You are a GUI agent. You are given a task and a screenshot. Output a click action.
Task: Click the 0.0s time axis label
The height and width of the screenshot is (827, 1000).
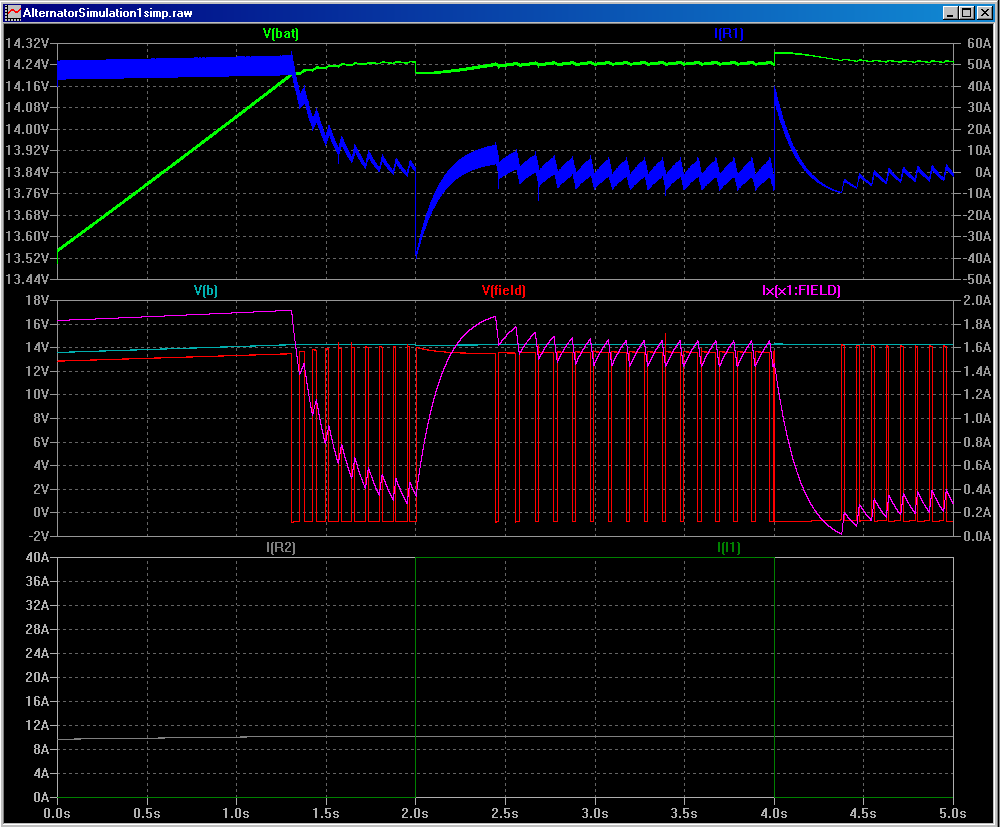tap(57, 814)
